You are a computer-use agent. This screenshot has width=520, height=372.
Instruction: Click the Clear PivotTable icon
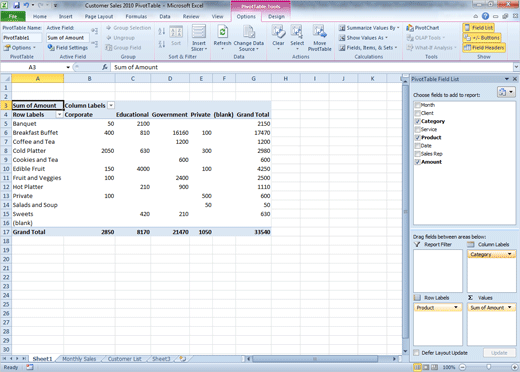pos(278,32)
